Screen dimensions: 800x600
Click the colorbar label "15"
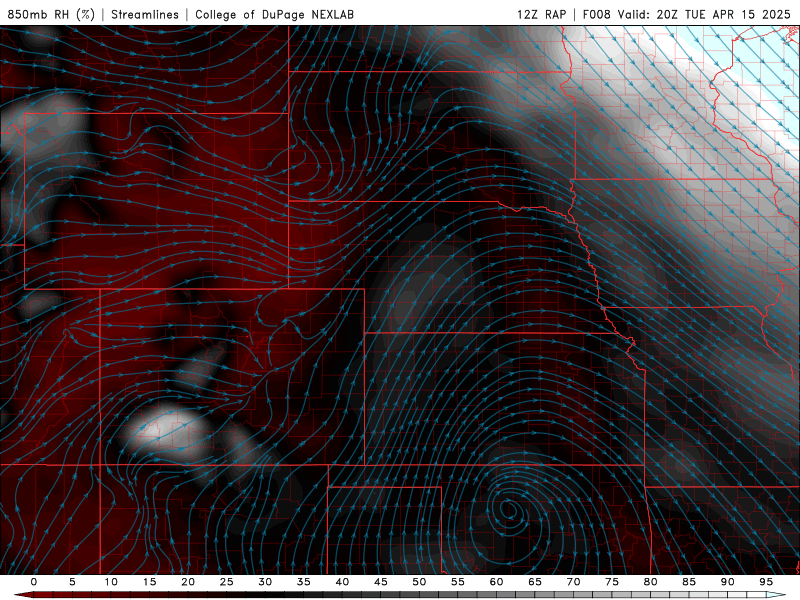pyautogui.click(x=149, y=582)
